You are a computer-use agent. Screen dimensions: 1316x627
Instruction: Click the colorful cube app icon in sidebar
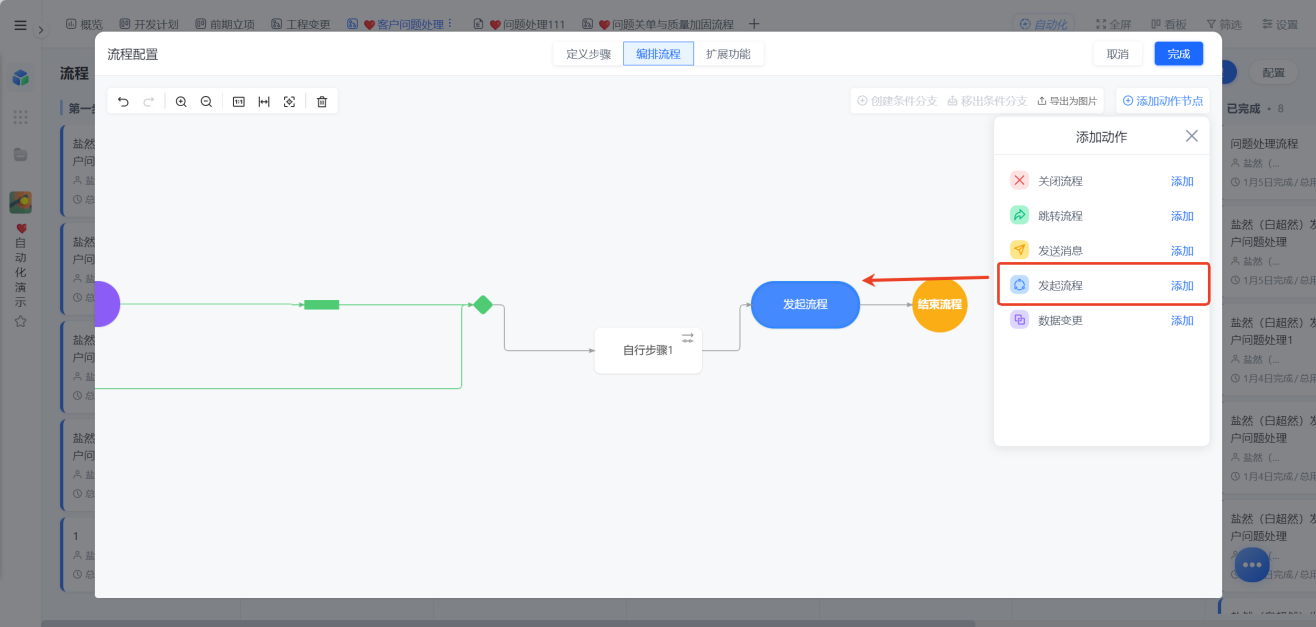20,77
